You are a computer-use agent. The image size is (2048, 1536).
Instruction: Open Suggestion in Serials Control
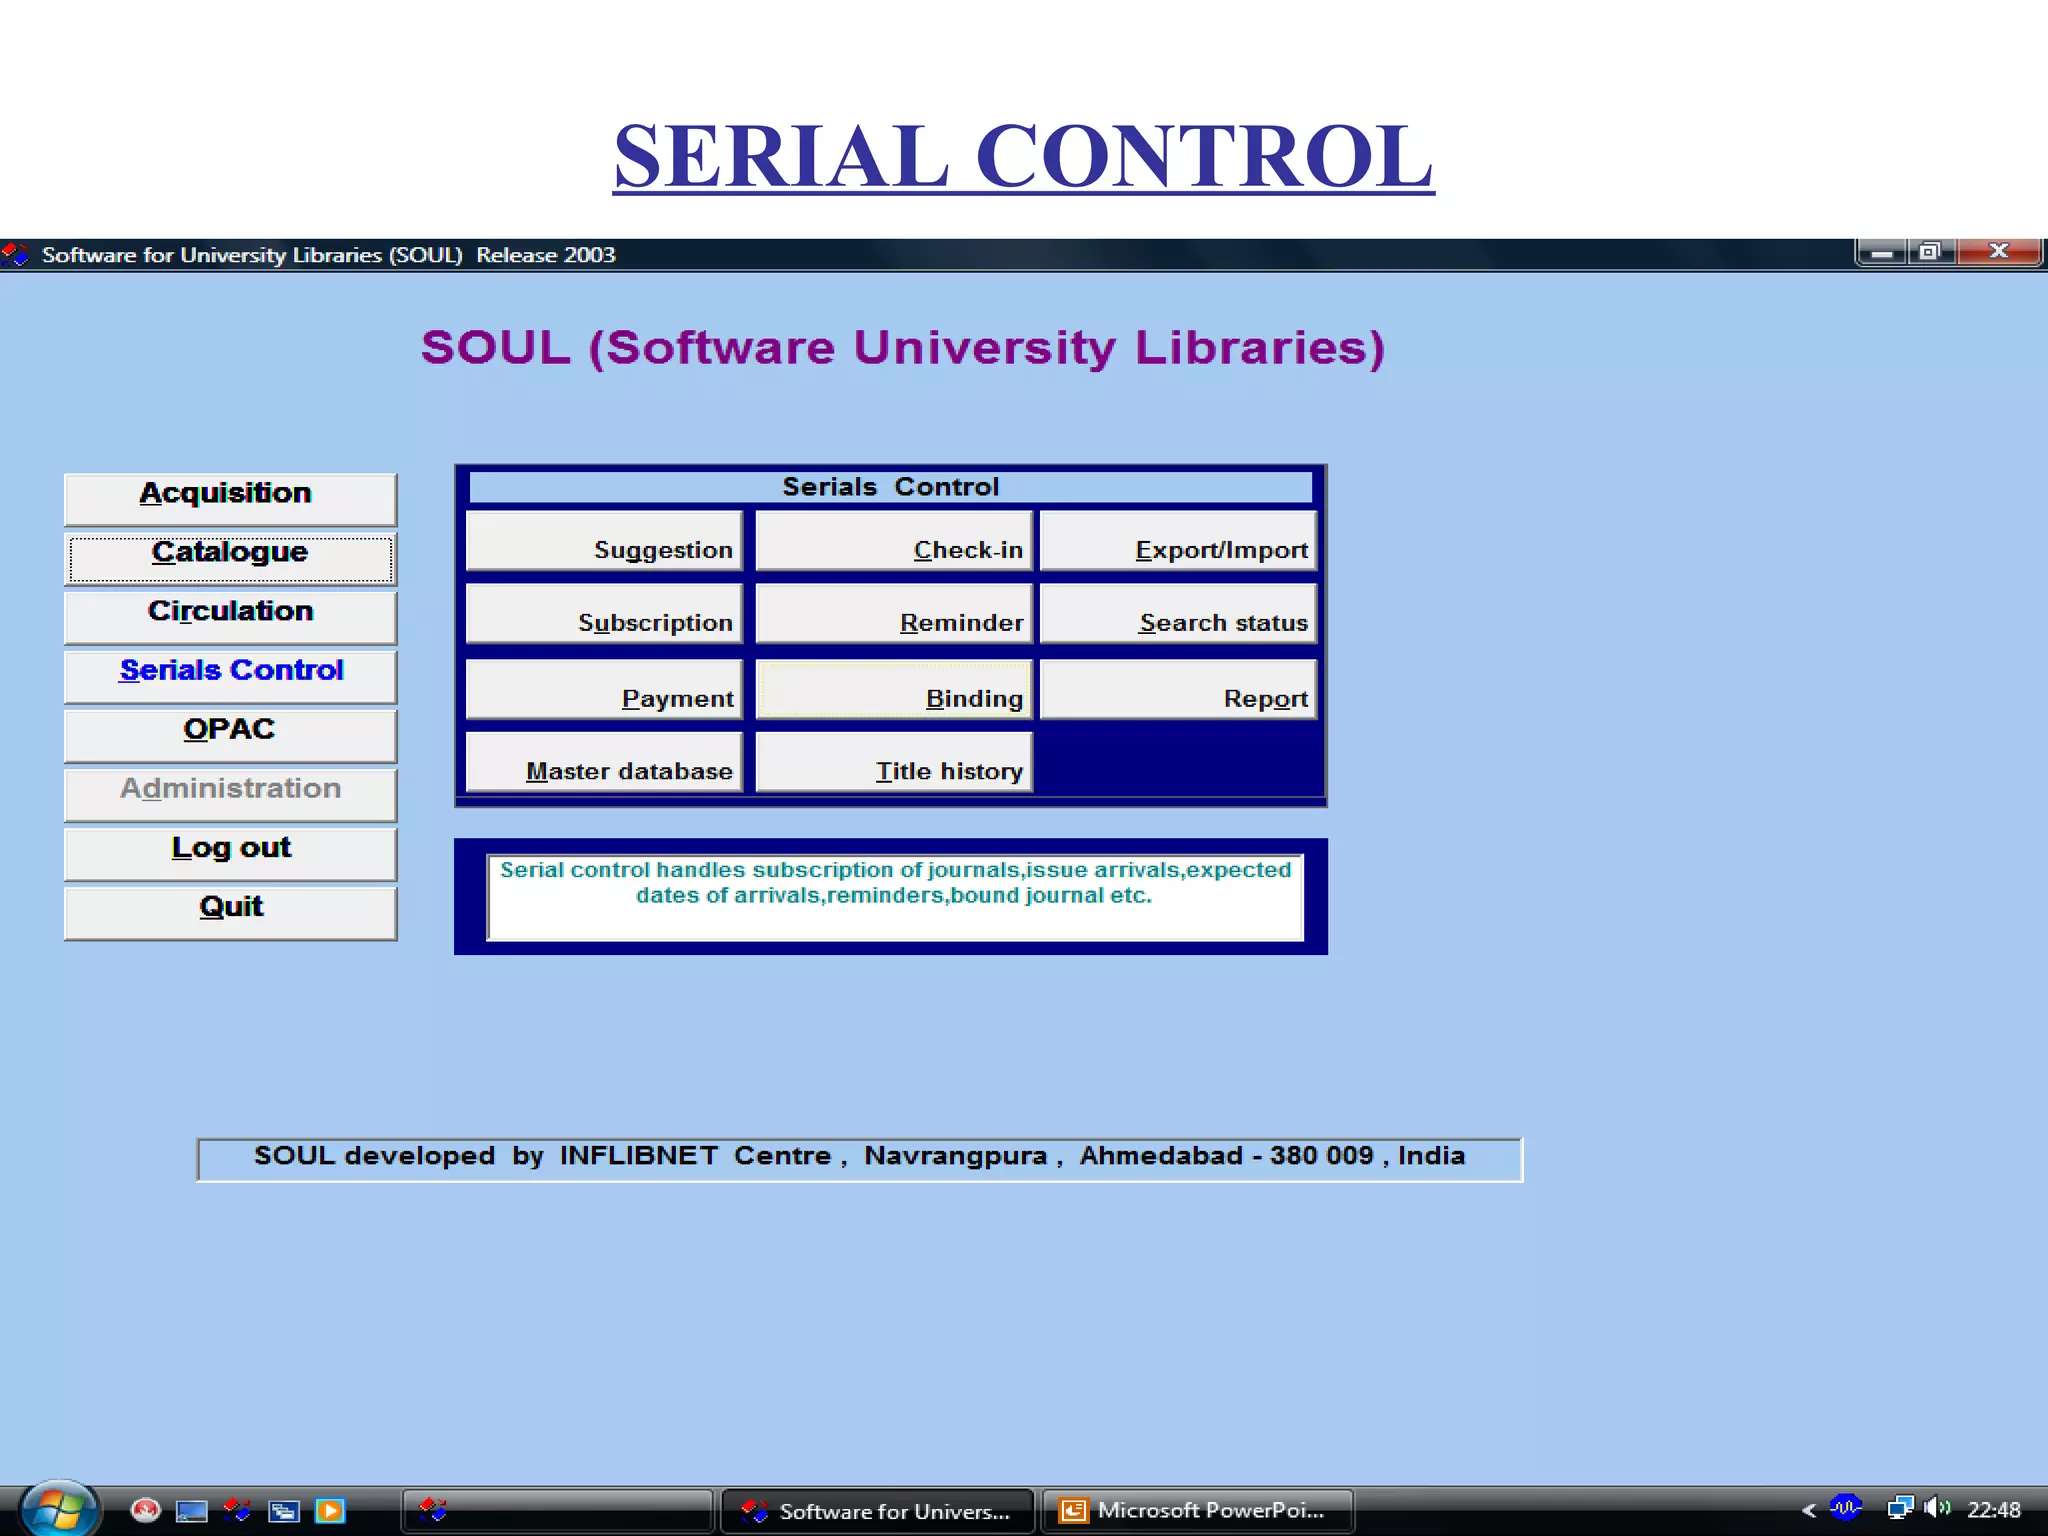[x=604, y=540]
